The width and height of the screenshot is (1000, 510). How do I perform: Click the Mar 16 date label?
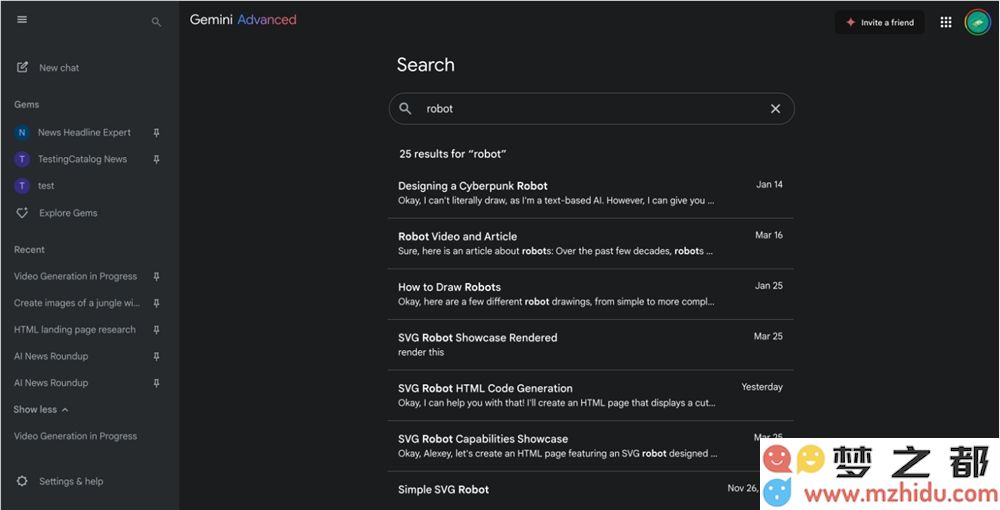pos(768,235)
